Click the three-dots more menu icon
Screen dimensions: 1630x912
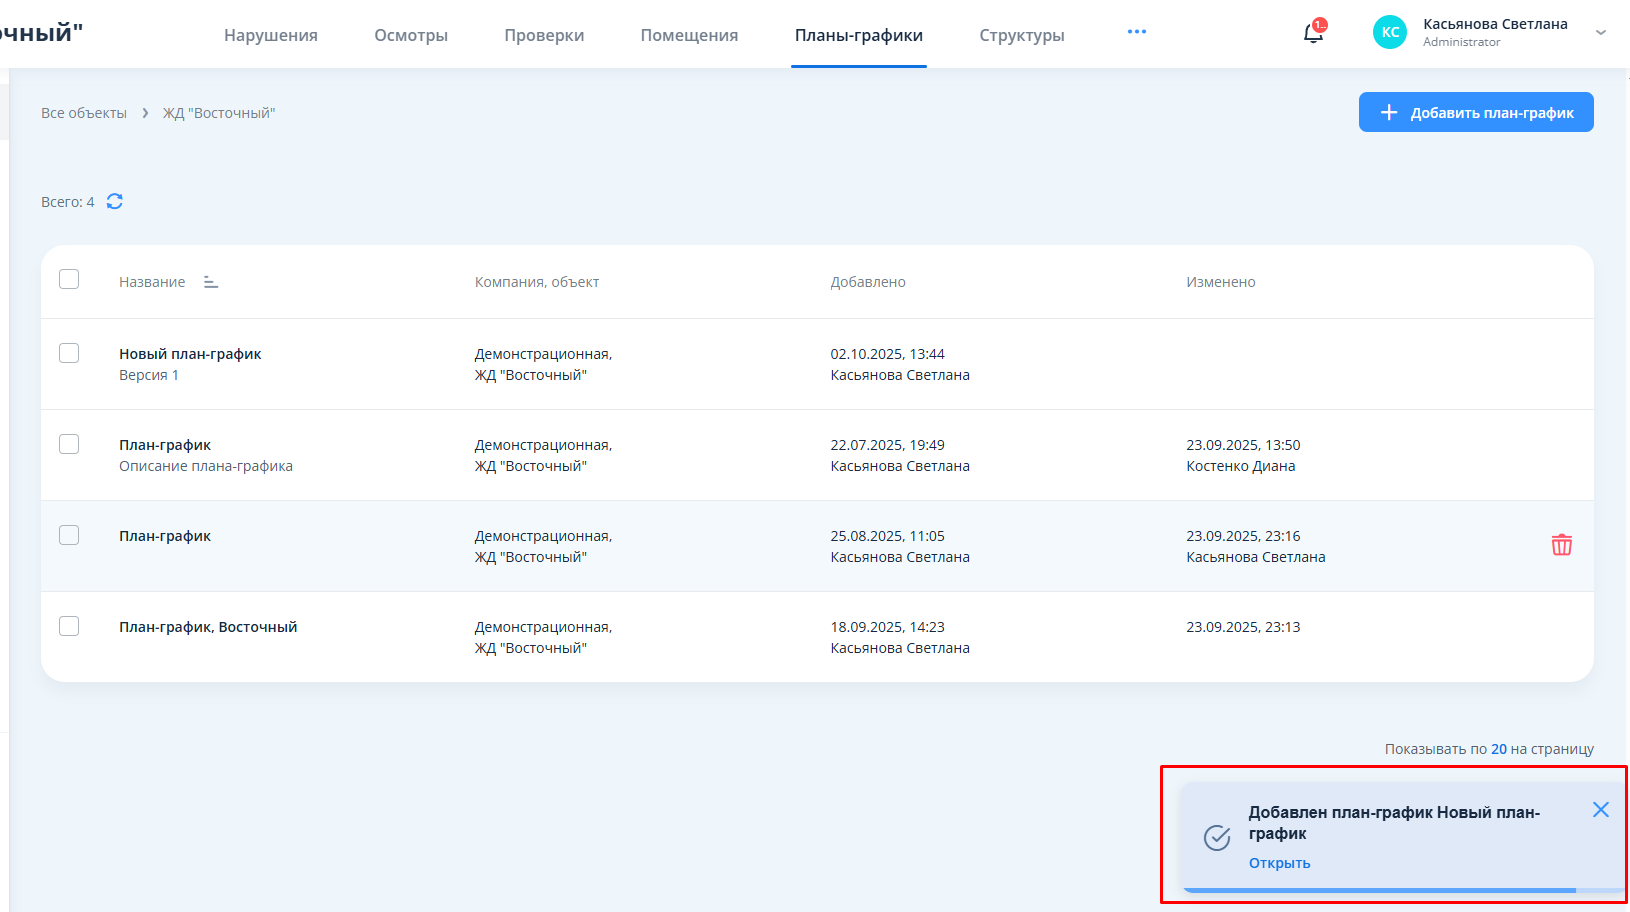pyautogui.click(x=1136, y=32)
